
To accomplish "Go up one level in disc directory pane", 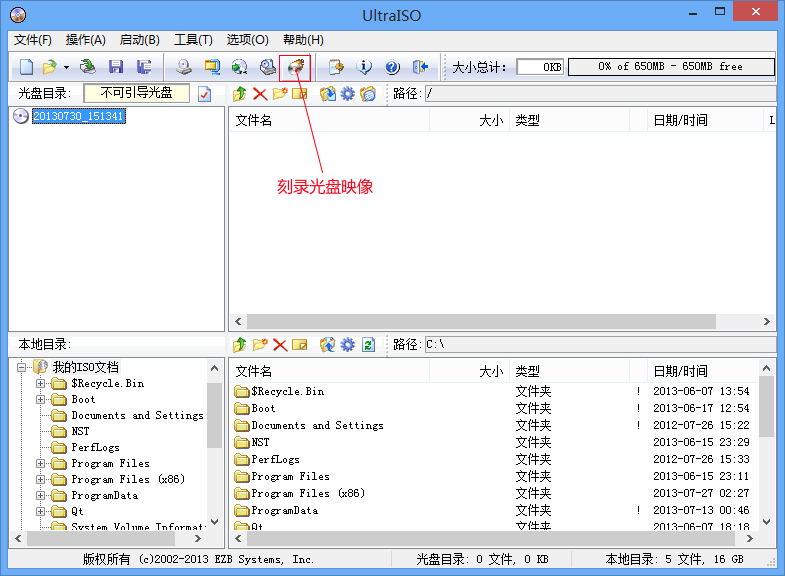I will coord(240,94).
